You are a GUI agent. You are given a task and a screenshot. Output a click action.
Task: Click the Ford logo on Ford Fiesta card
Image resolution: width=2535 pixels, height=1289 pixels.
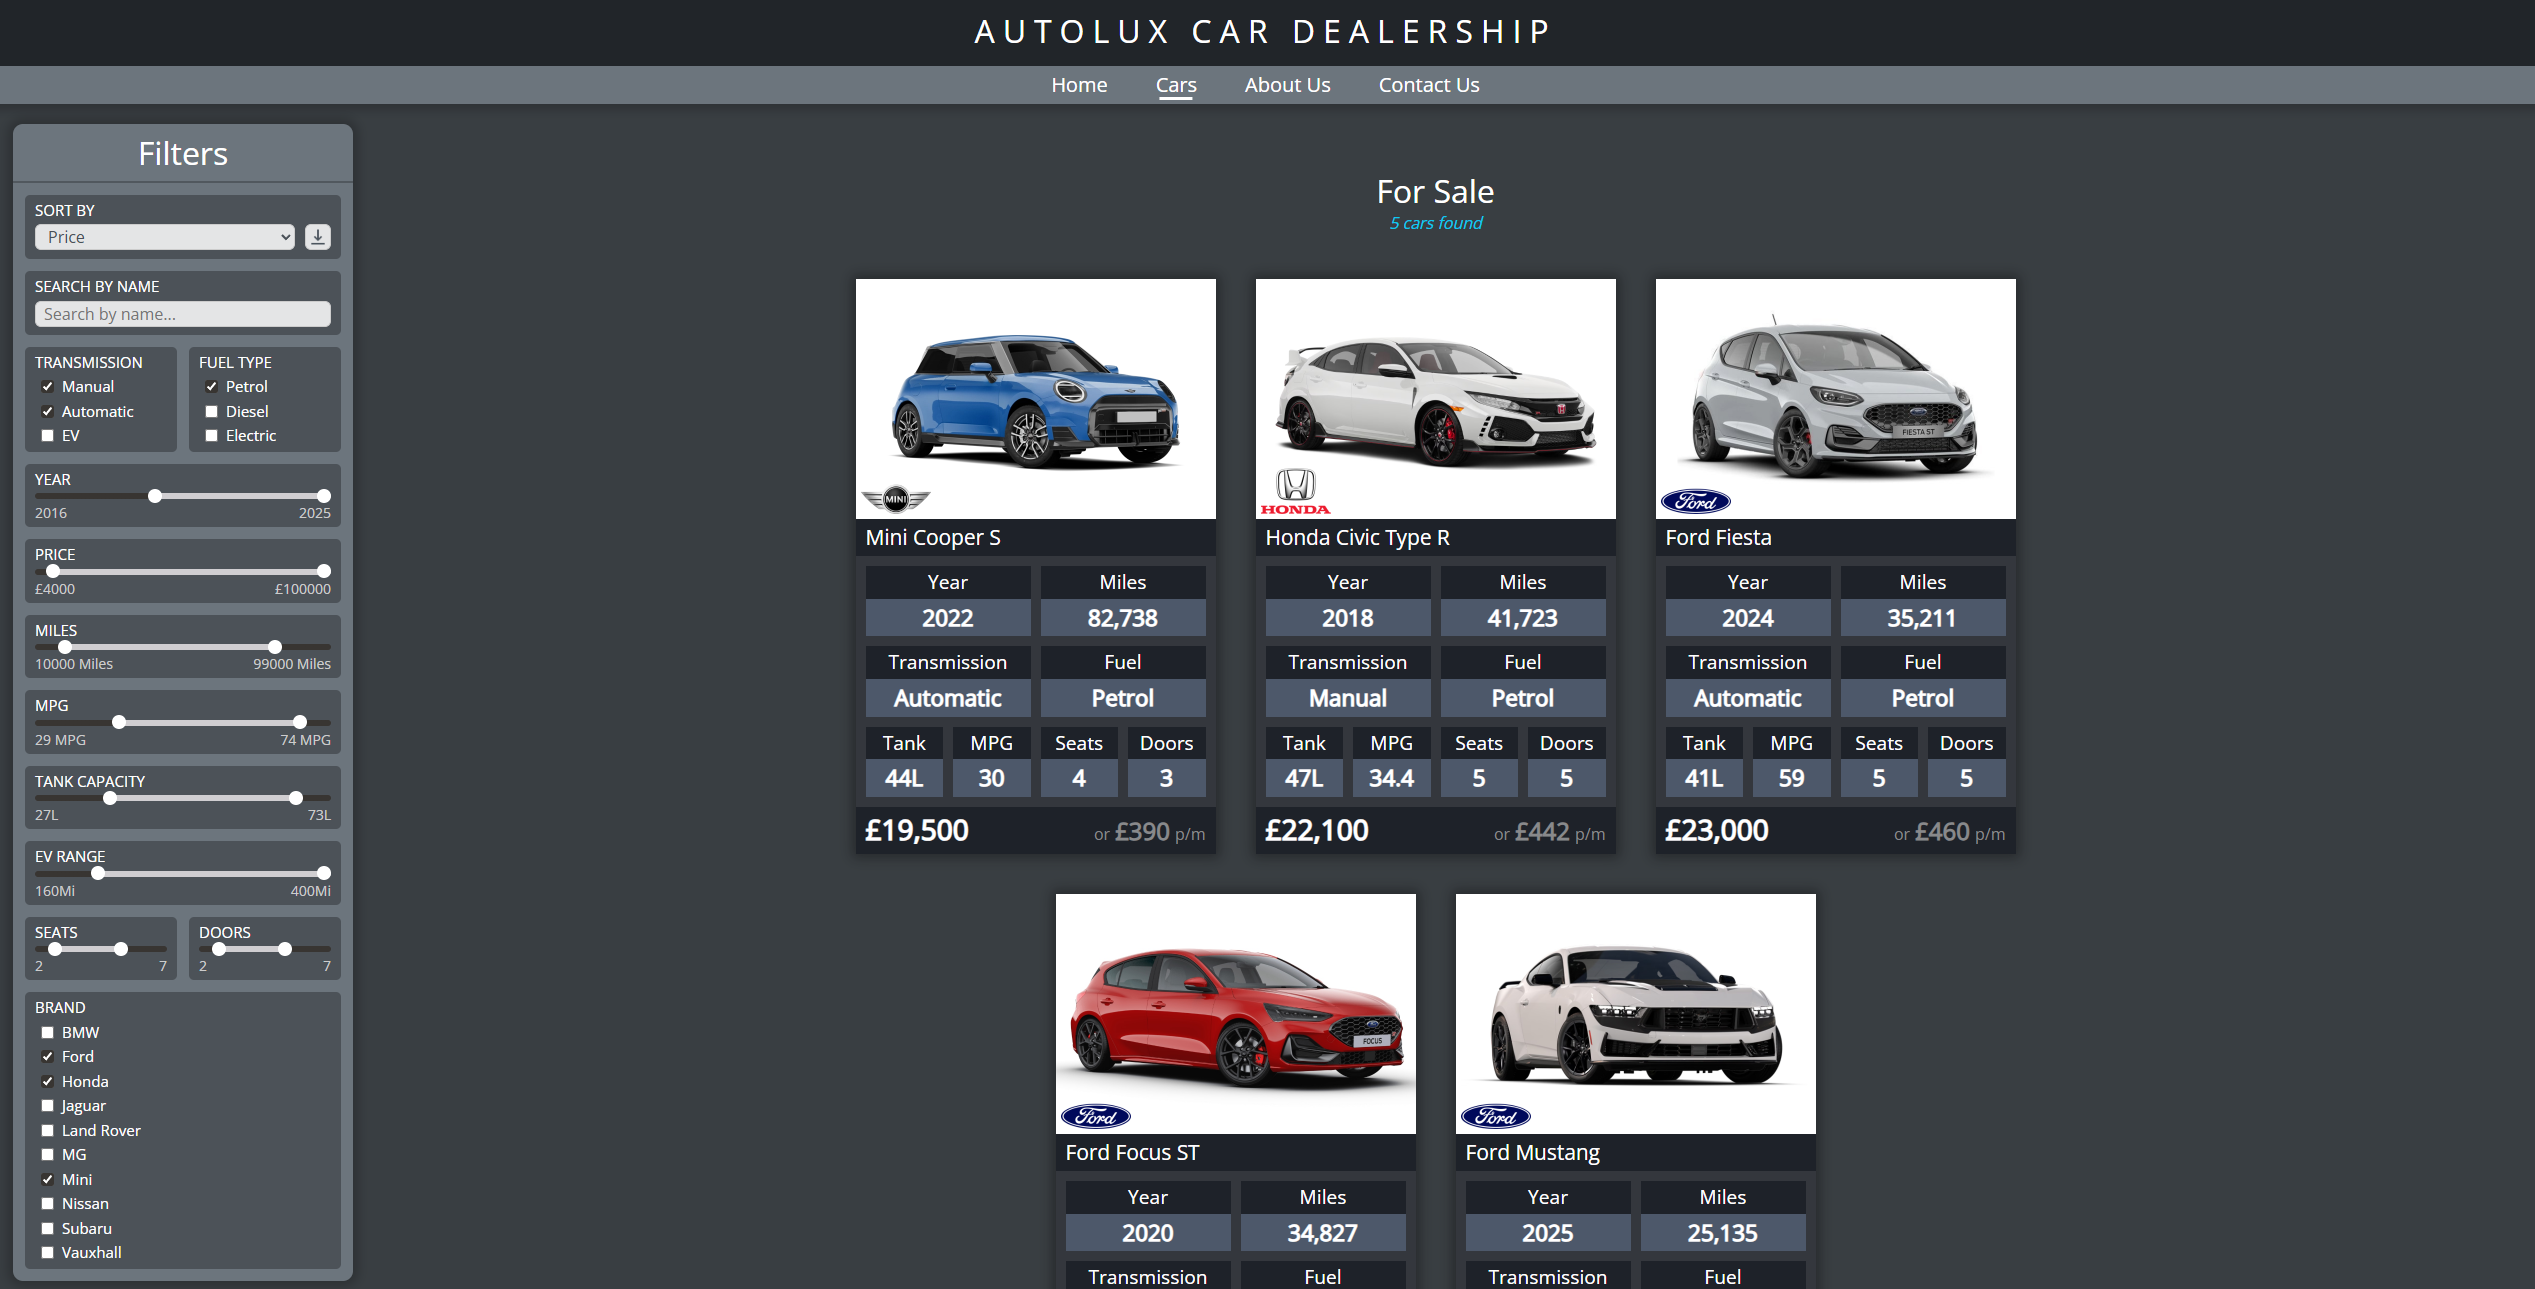coord(1696,501)
